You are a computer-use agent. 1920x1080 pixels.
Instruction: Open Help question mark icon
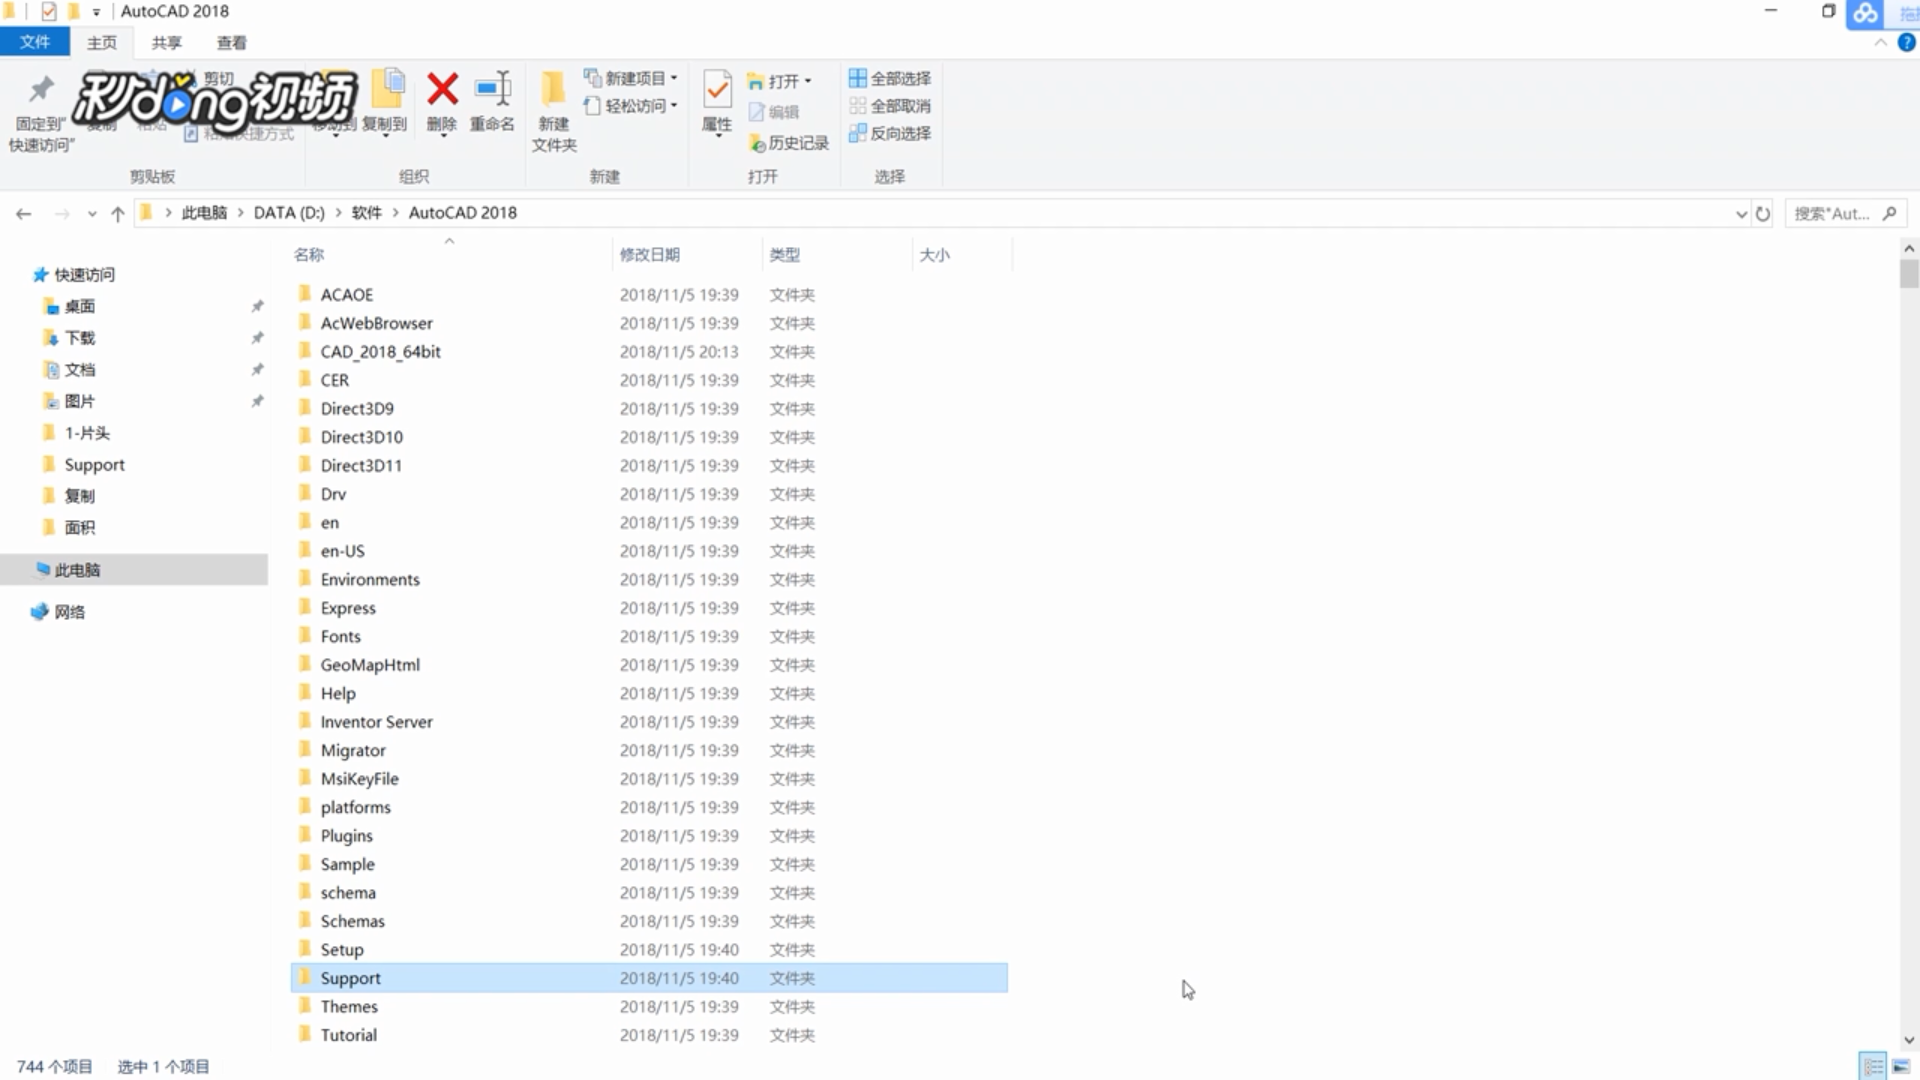click(x=1906, y=43)
